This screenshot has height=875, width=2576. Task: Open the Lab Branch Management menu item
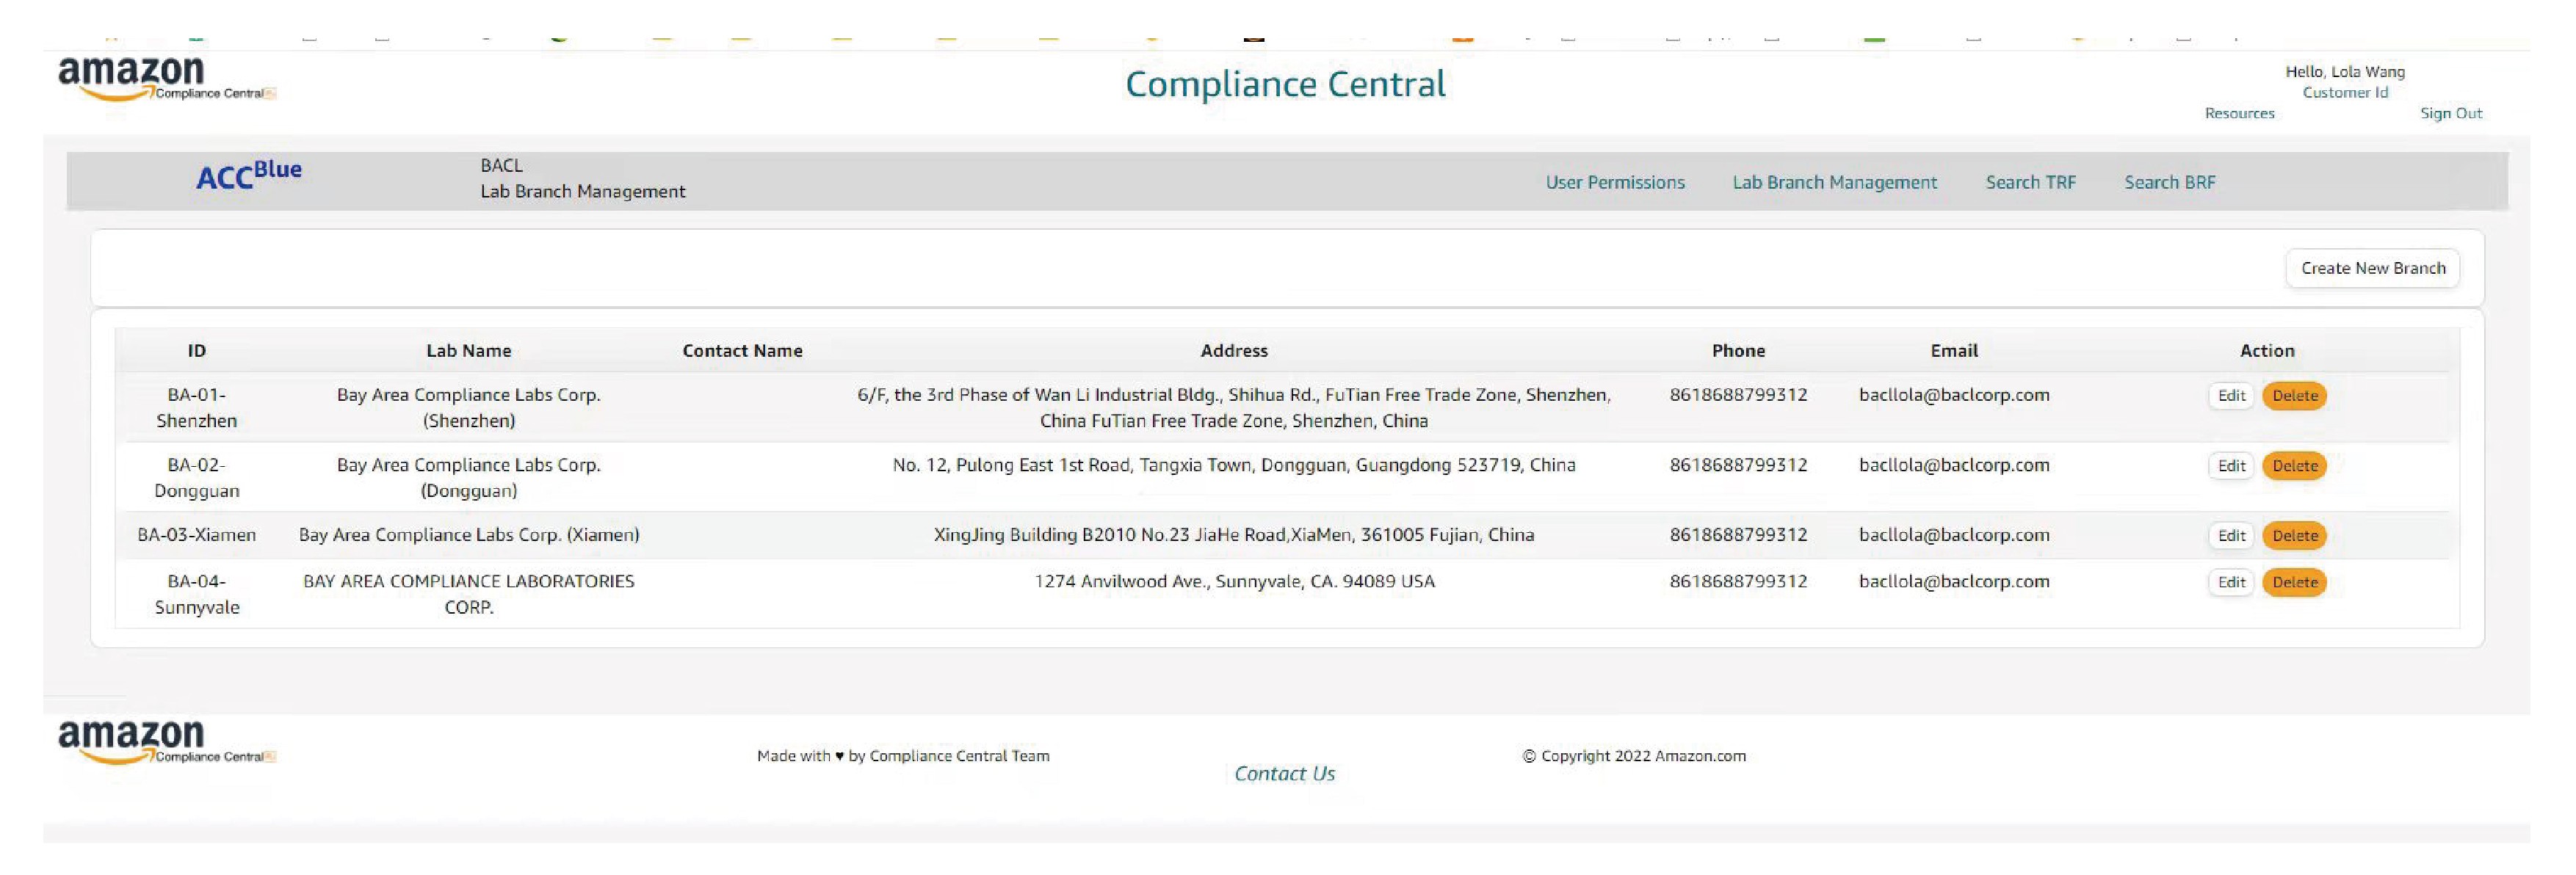coord(1834,182)
